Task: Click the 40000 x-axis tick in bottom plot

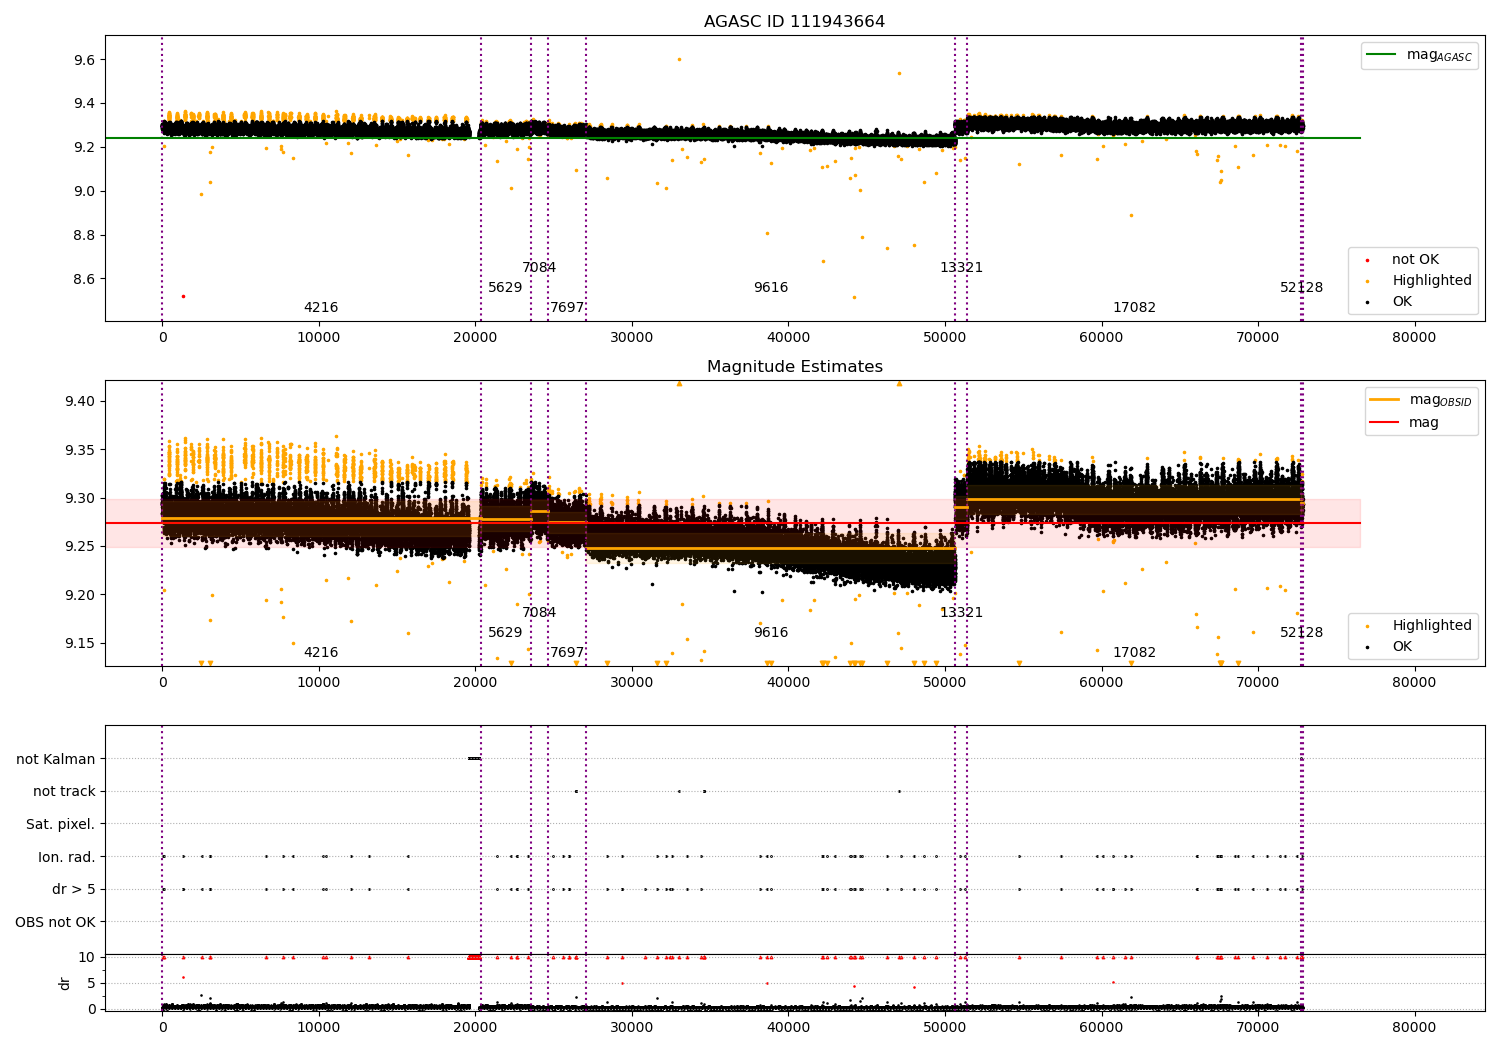Action: [x=788, y=1028]
